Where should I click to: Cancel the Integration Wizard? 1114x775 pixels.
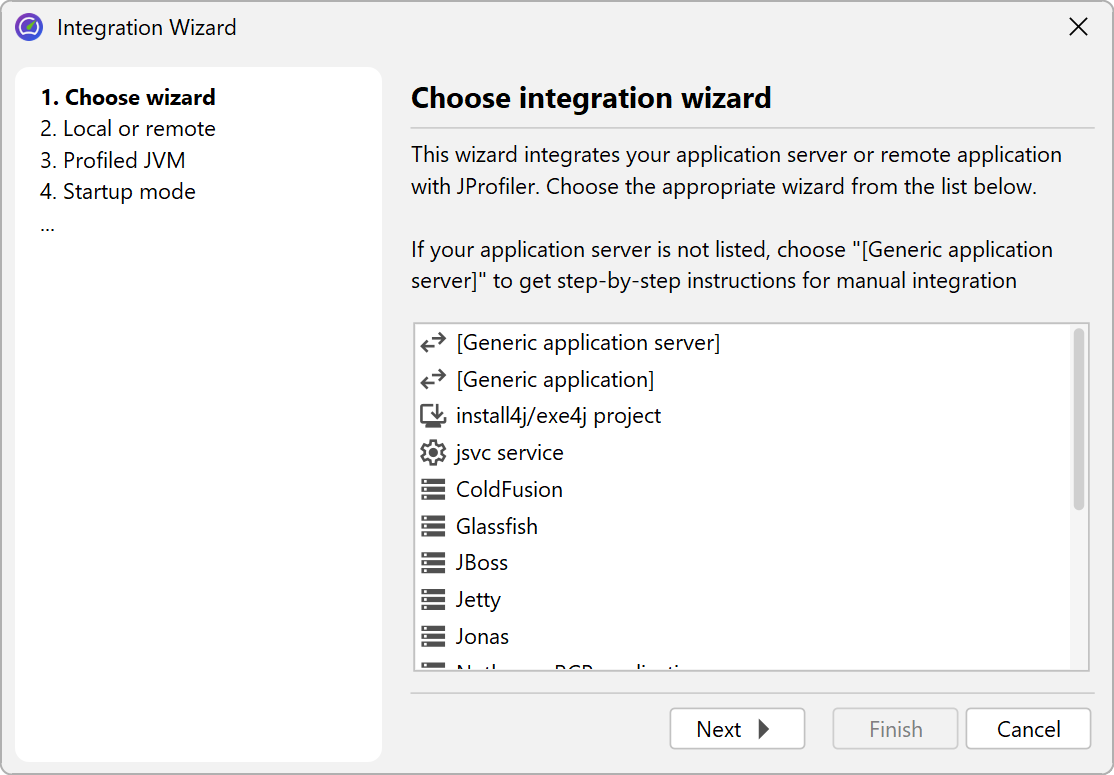click(x=1028, y=729)
